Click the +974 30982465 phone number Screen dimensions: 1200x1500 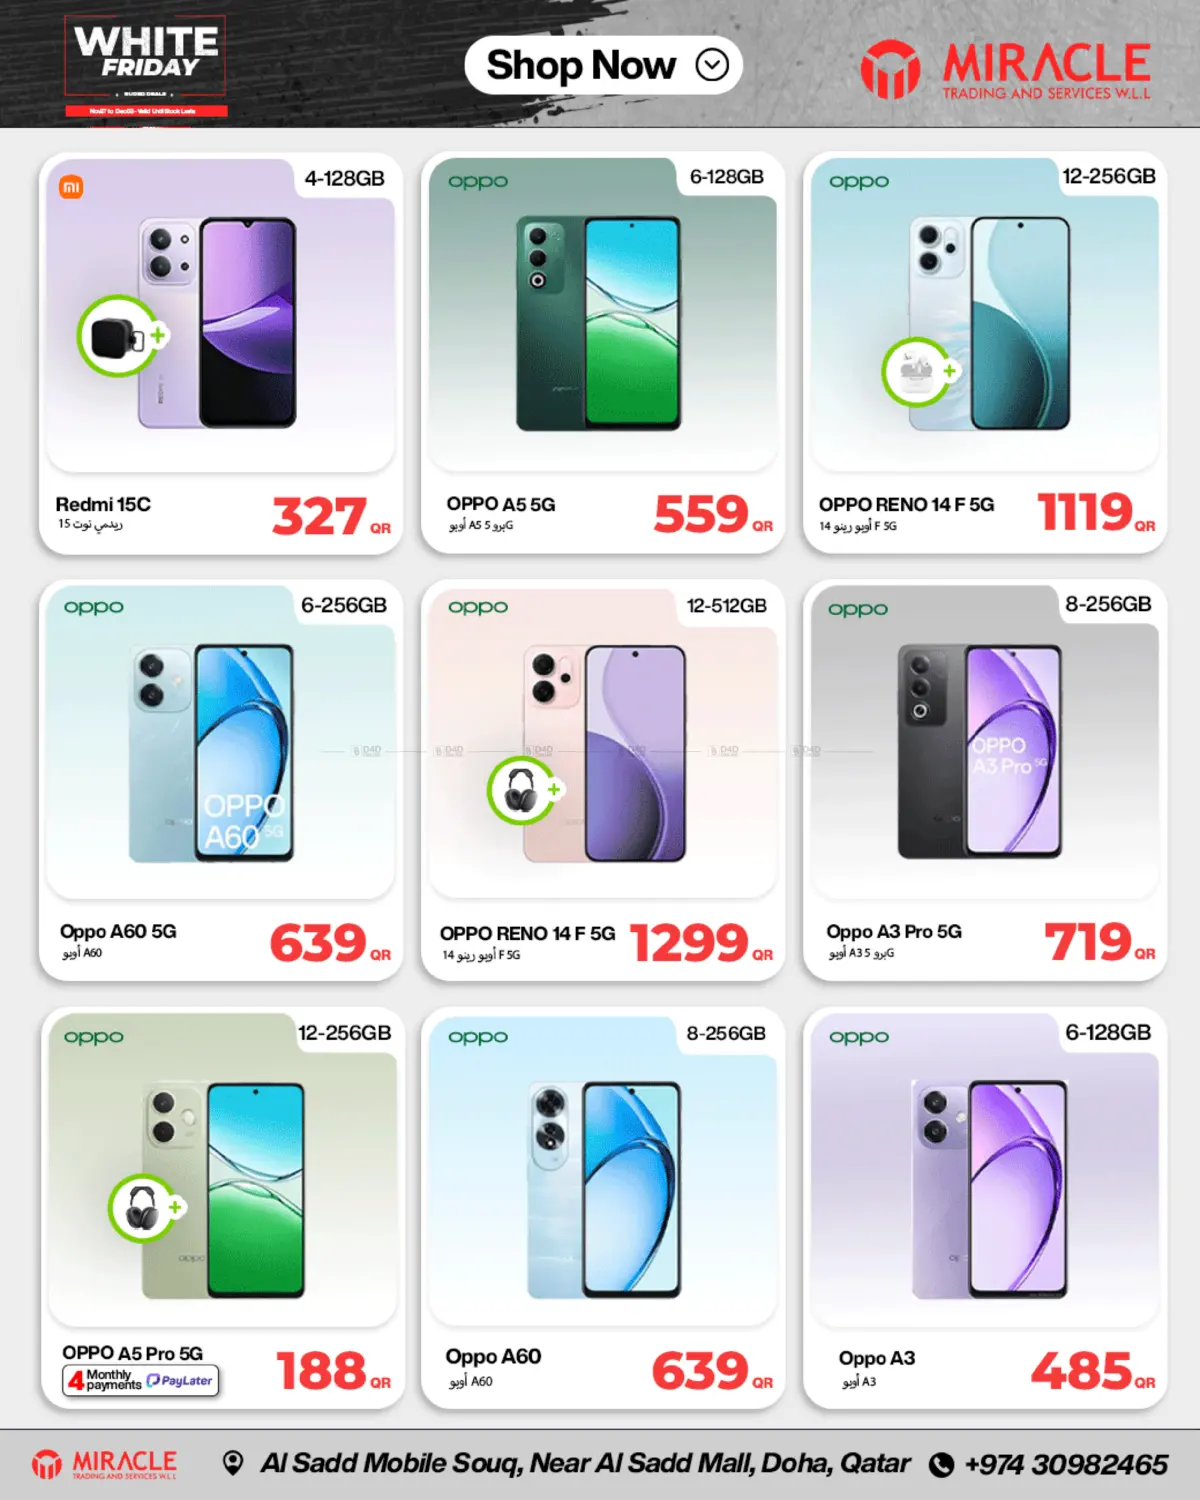click(1066, 1465)
